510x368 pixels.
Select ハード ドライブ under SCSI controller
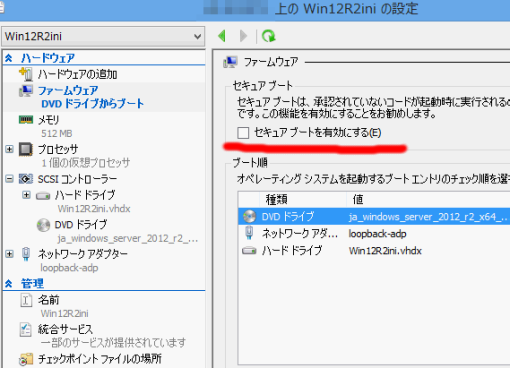tap(85, 195)
